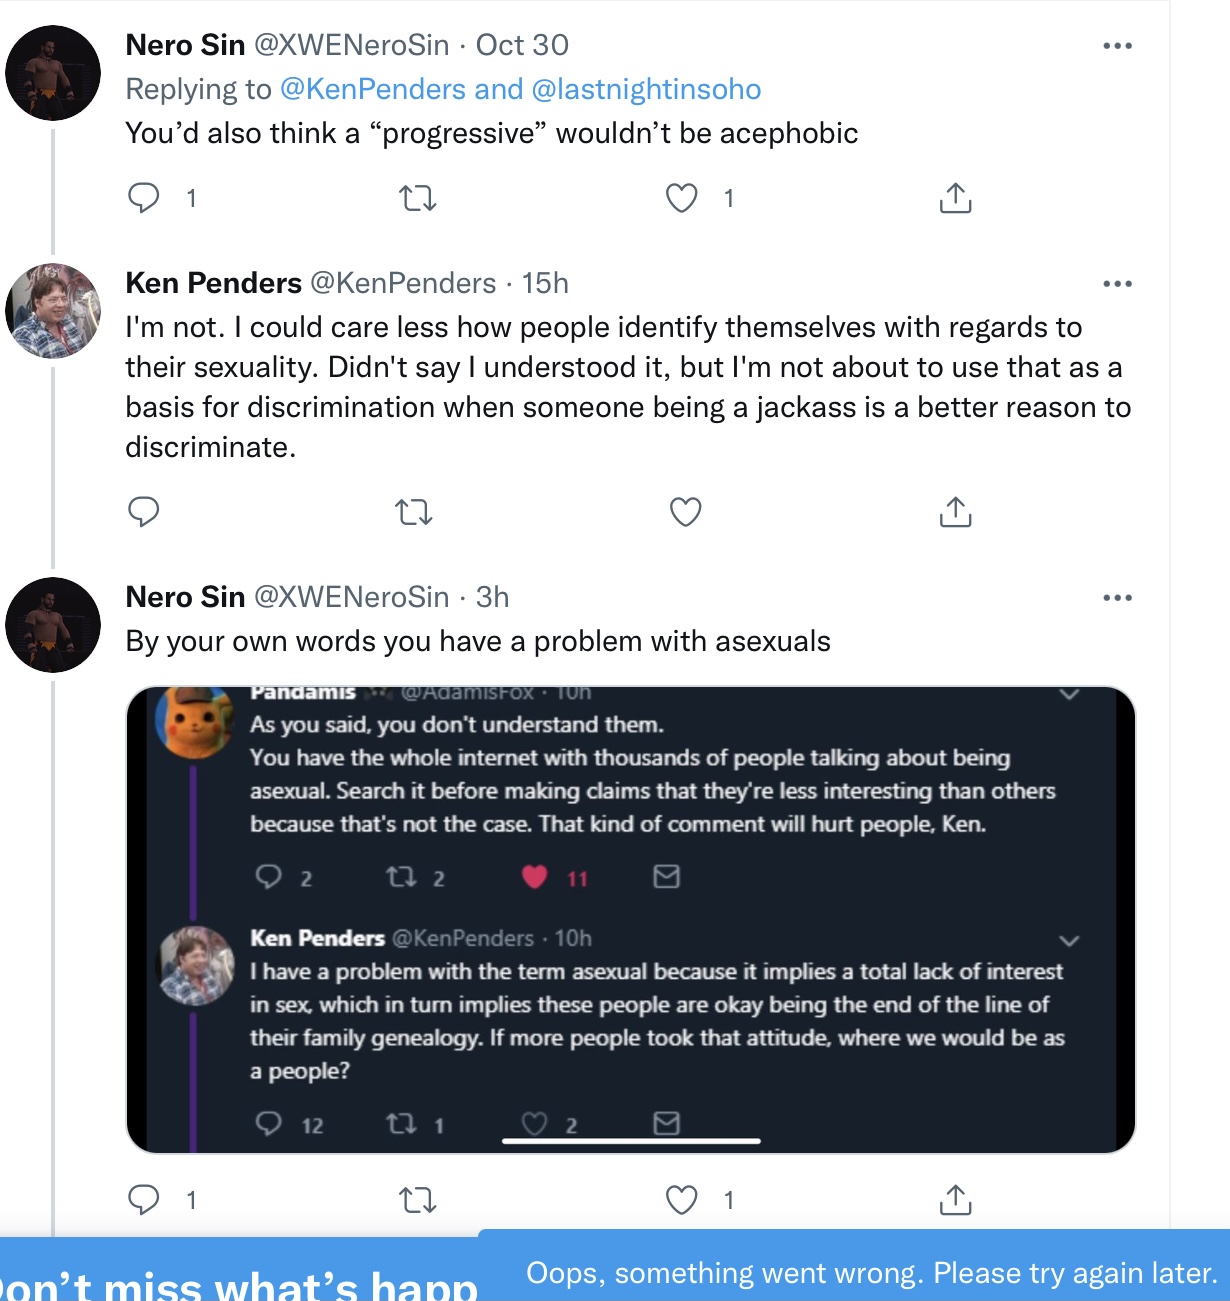Retweet Nero Sin's 3h tweet
The height and width of the screenshot is (1301, 1230).
coord(417,1199)
